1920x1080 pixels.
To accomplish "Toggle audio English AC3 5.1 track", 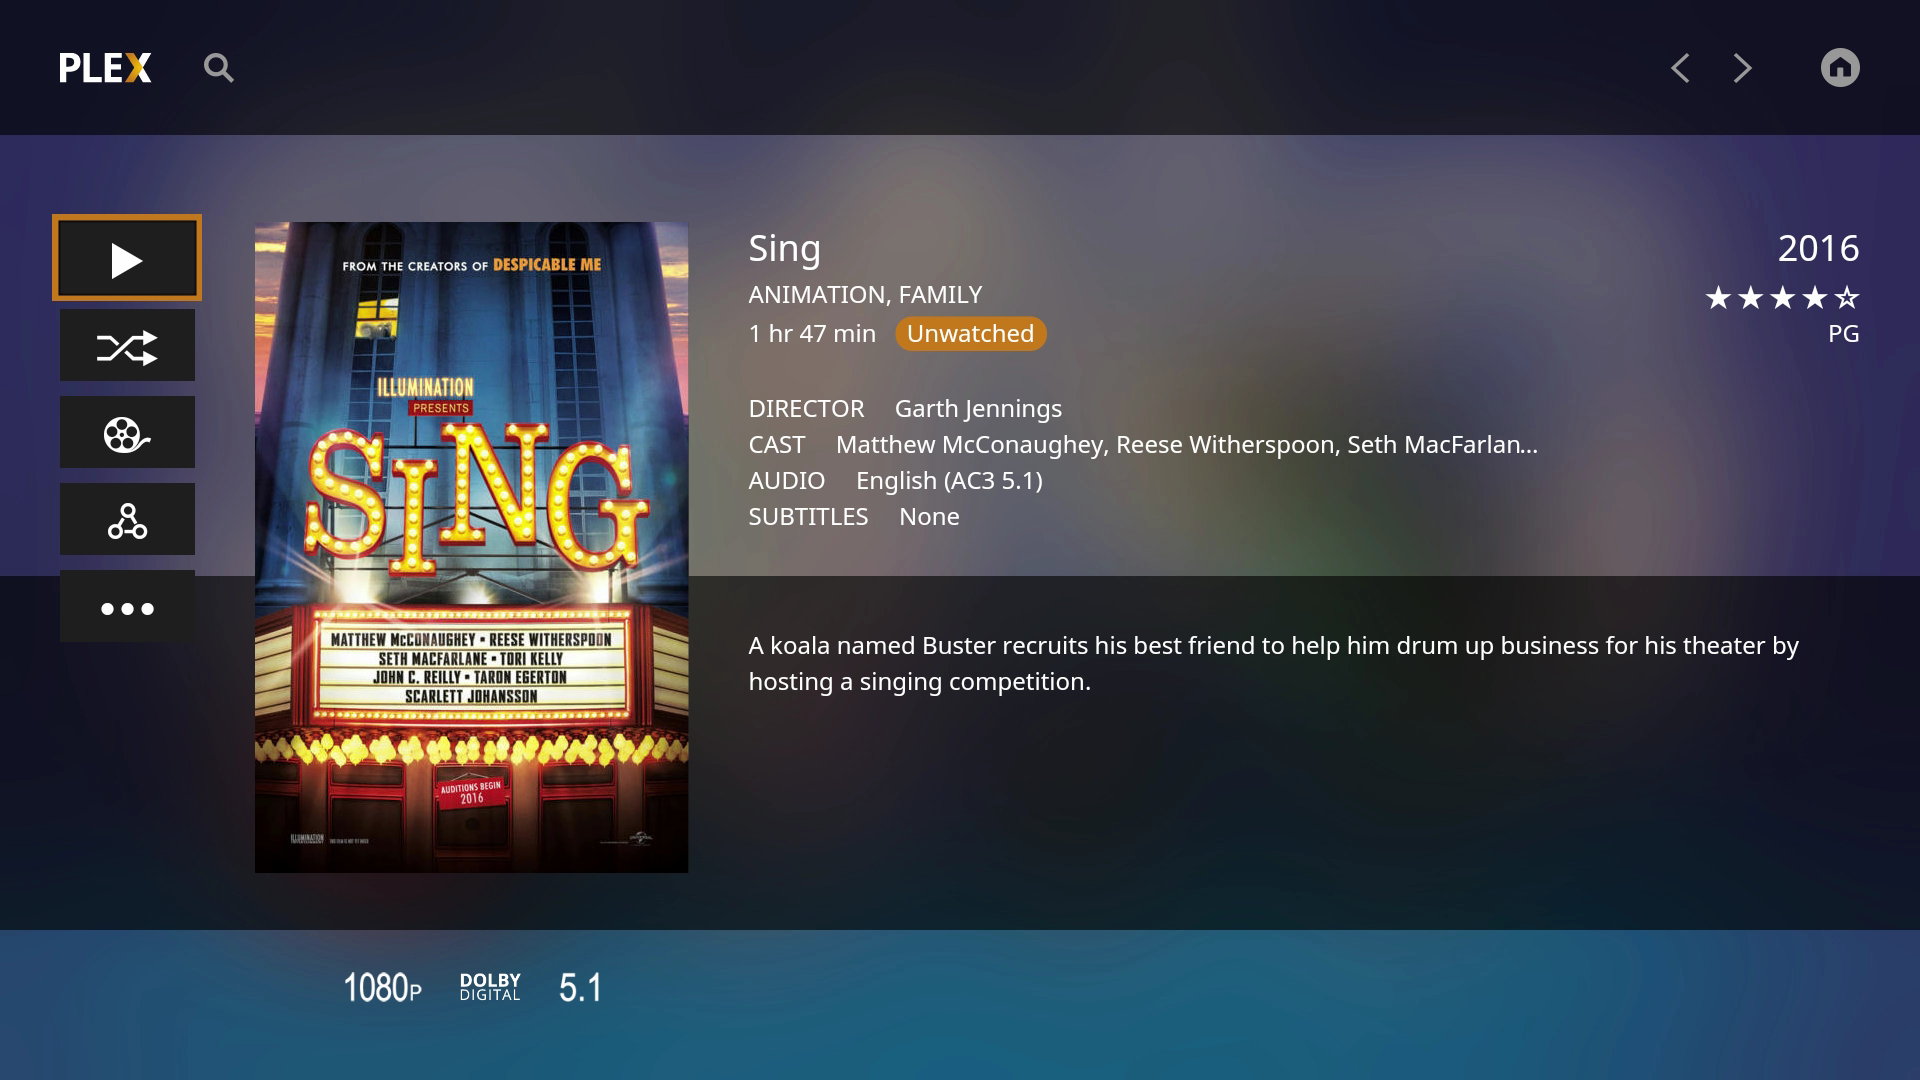I will [949, 479].
